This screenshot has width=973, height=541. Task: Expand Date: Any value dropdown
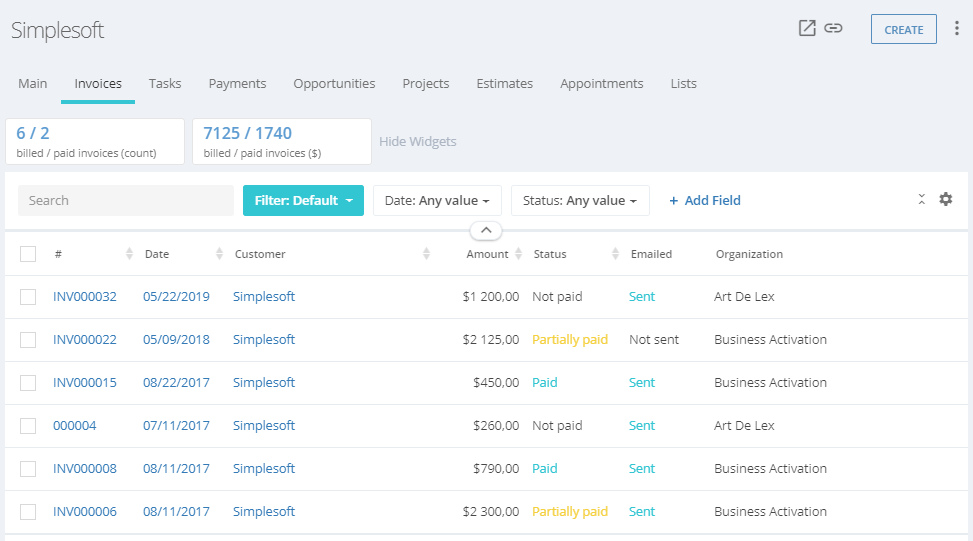click(437, 200)
